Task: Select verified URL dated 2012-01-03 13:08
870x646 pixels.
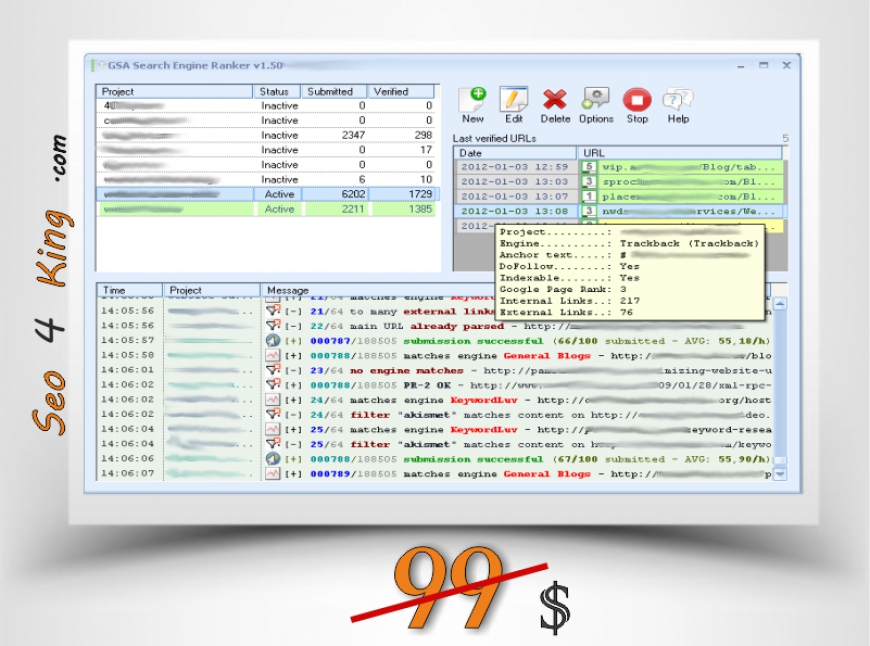Action: point(620,211)
